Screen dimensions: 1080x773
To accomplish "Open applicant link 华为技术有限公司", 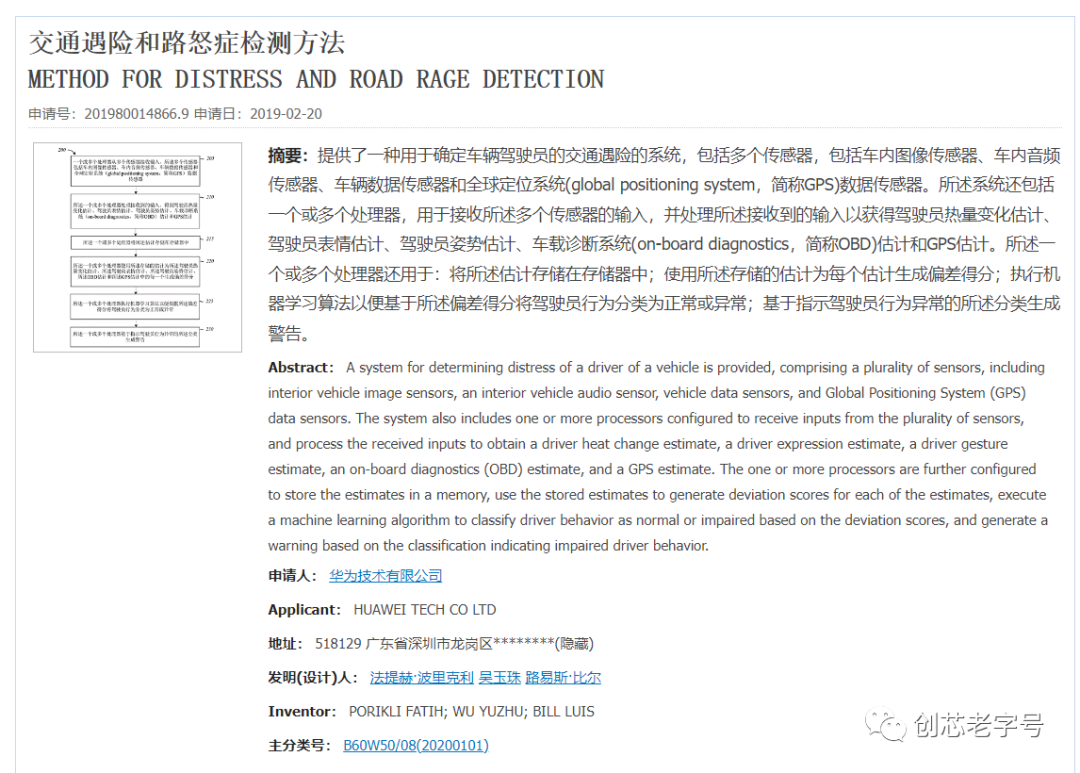I will [386, 576].
